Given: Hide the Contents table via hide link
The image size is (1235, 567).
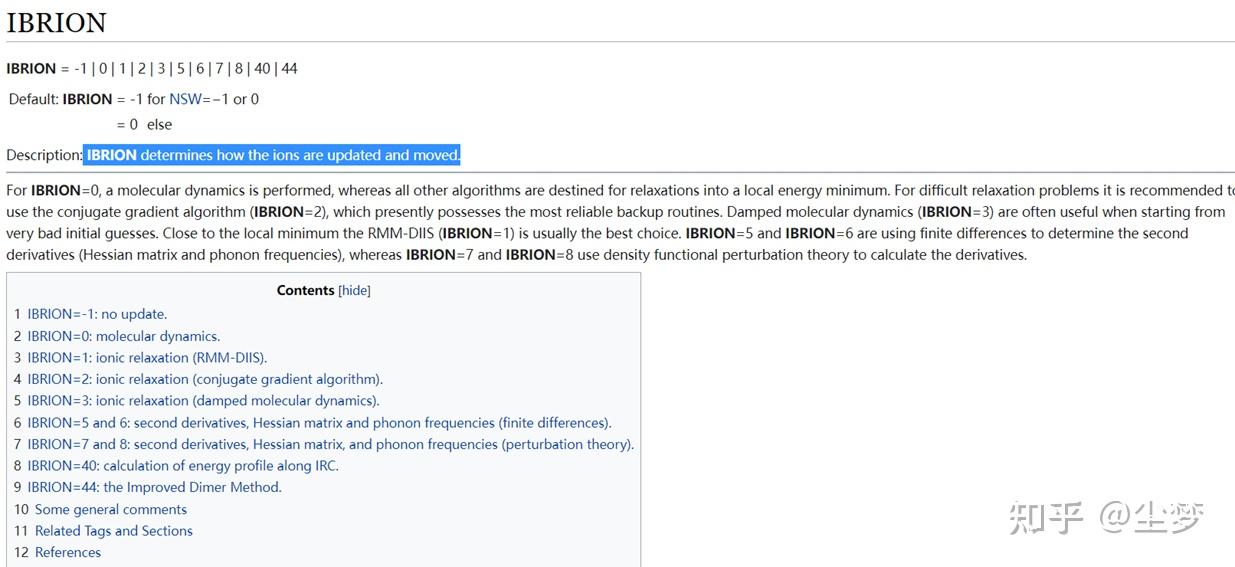Looking at the screenshot, I should pyautogui.click(x=354, y=290).
